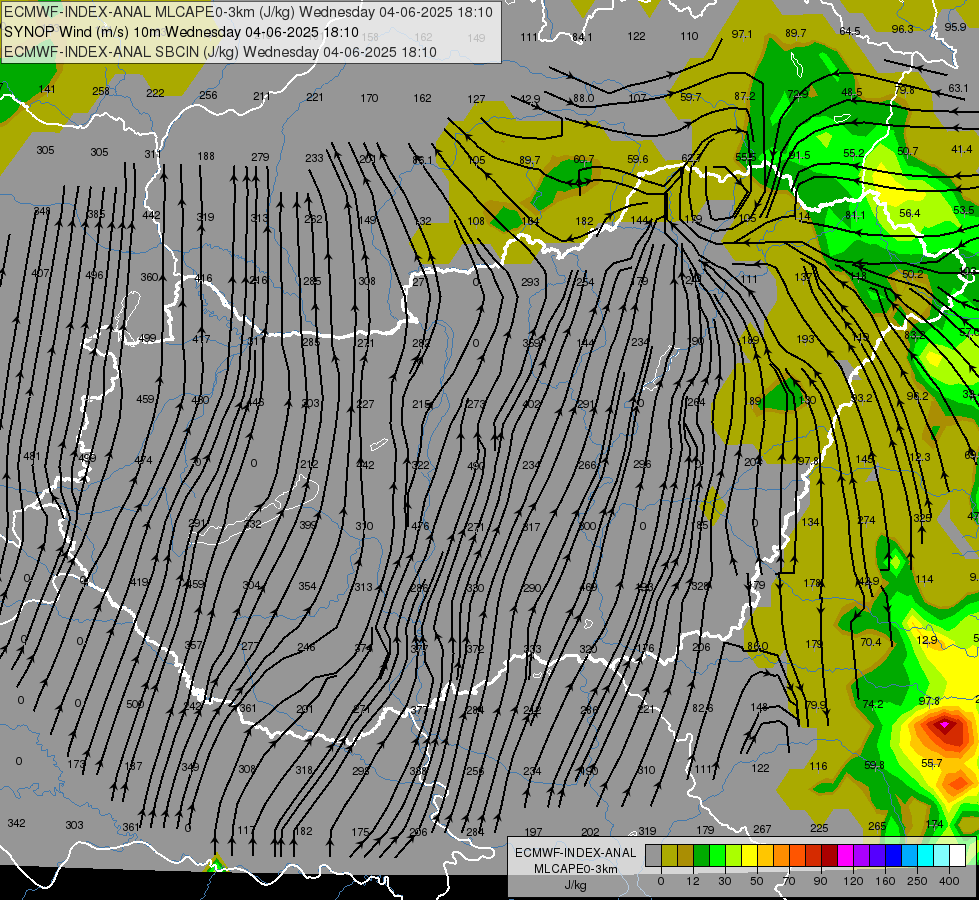This screenshot has height=900, width=979.
Task: Click the legend tick label 0
Action: (x=661, y=881)
